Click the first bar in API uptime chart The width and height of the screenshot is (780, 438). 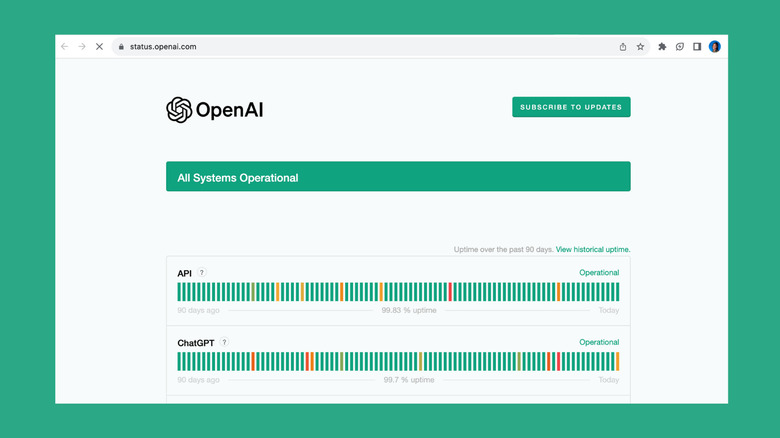tap(180, 291)
